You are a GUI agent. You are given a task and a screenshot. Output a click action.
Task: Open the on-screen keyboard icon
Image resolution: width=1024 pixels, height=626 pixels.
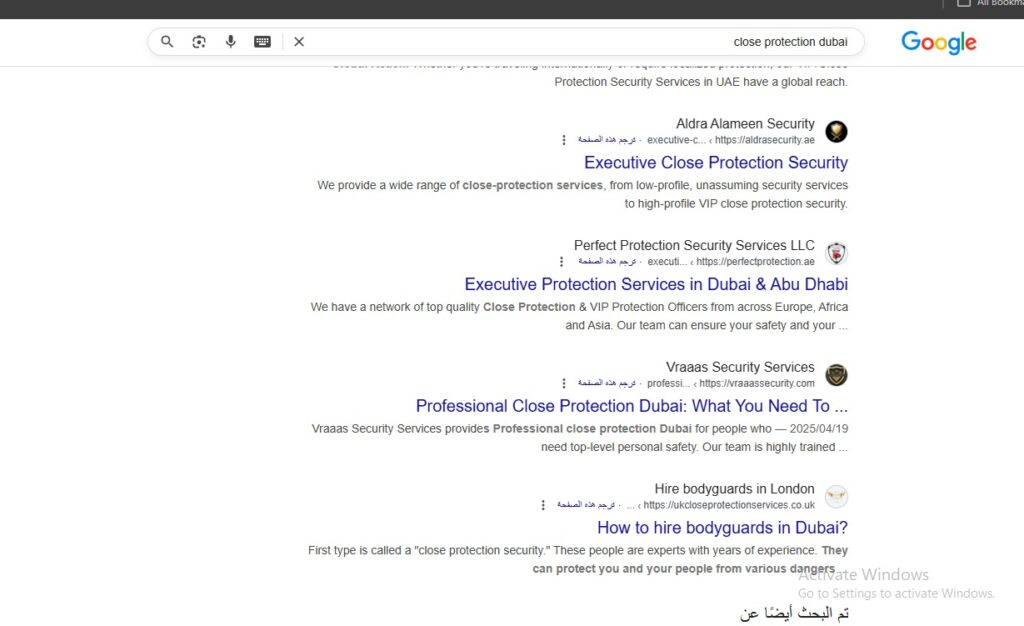coord(263,42)
